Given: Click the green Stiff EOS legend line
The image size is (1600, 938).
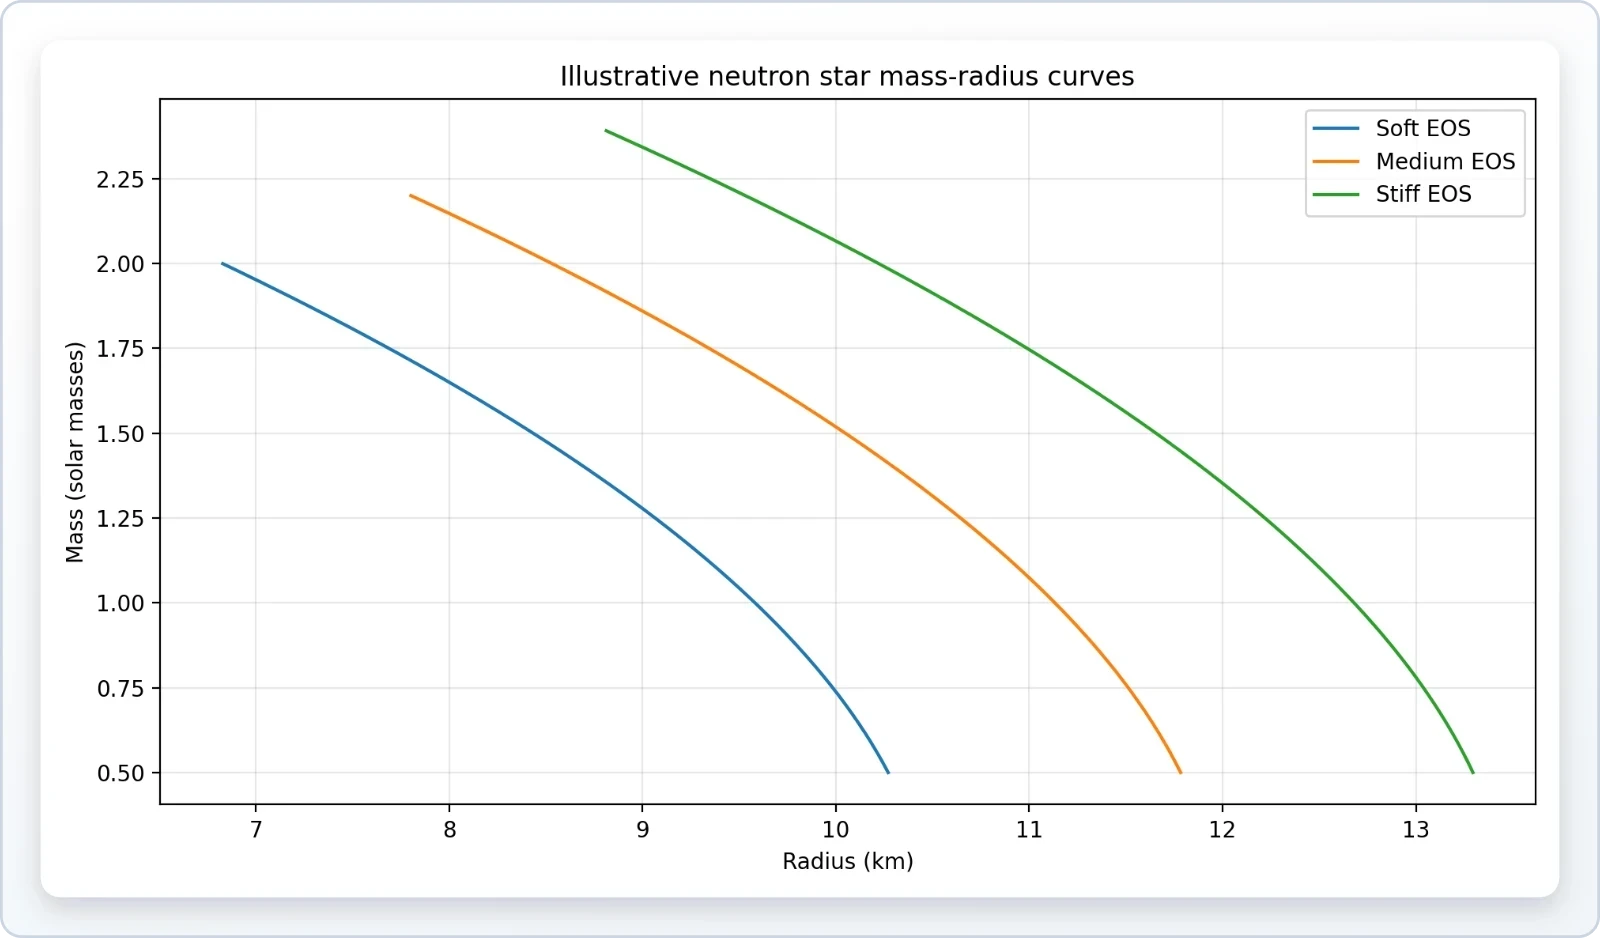Looking at the screenshot, I should coord(1336,194).
